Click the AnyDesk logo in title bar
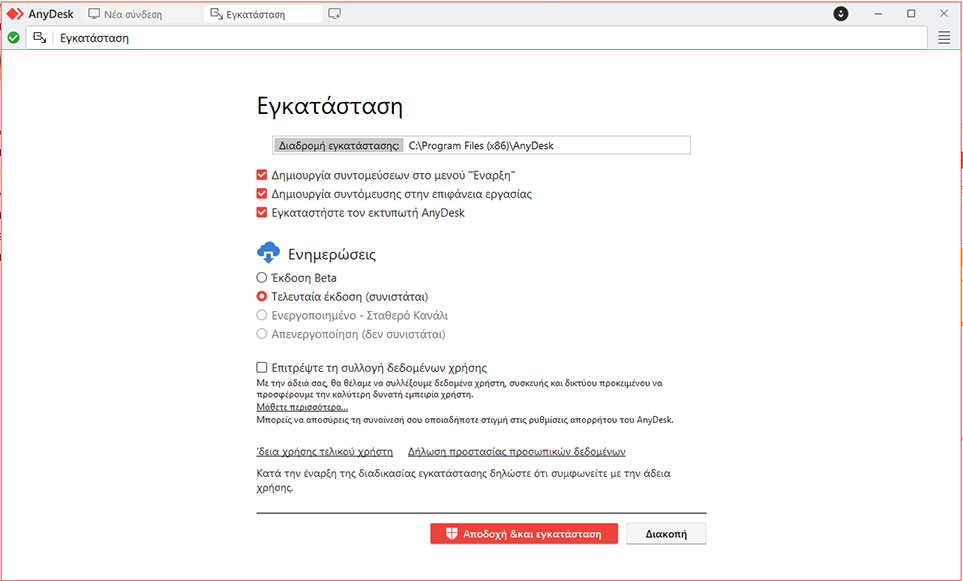The height and width of the screenshot is (581, 963). [15, 14]
